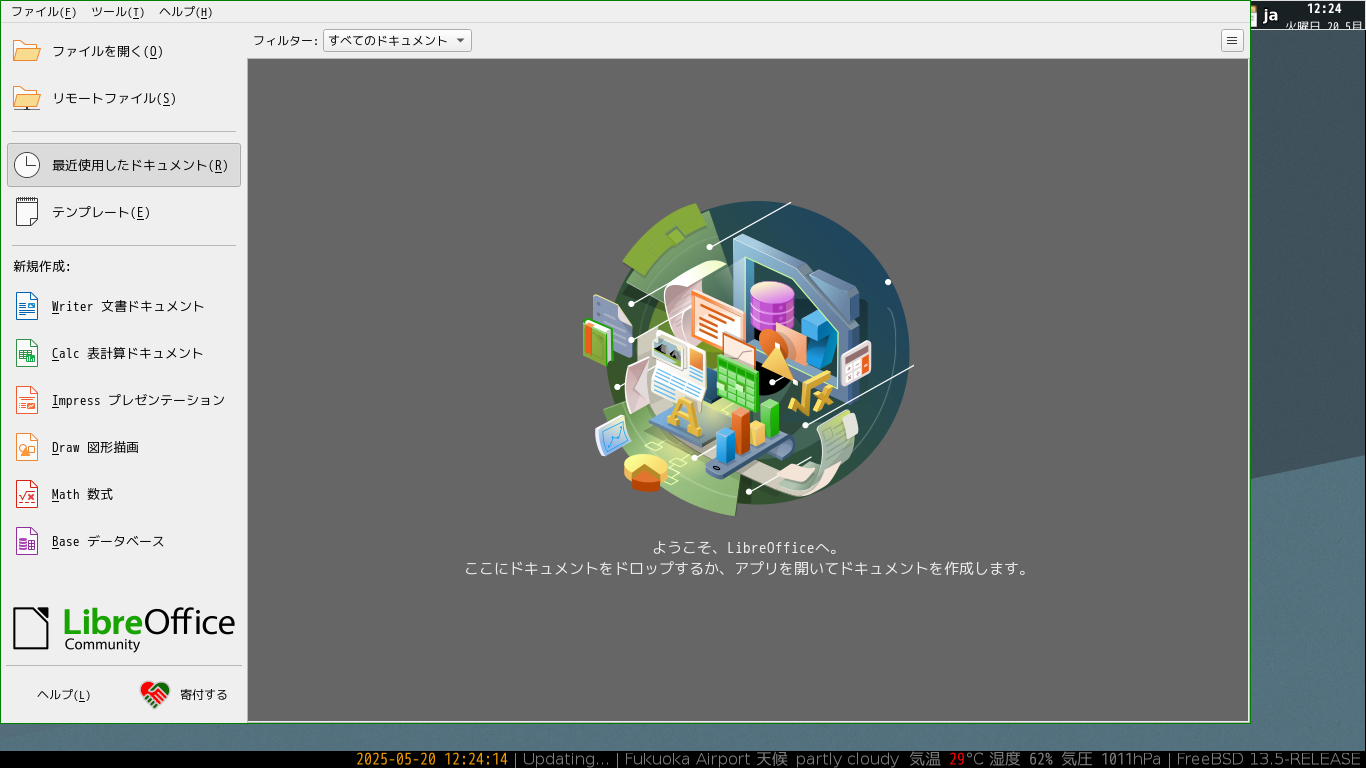This screenshot has width=1366, height=768.
Task: Click the templates page icon
Action: point(27,212)
